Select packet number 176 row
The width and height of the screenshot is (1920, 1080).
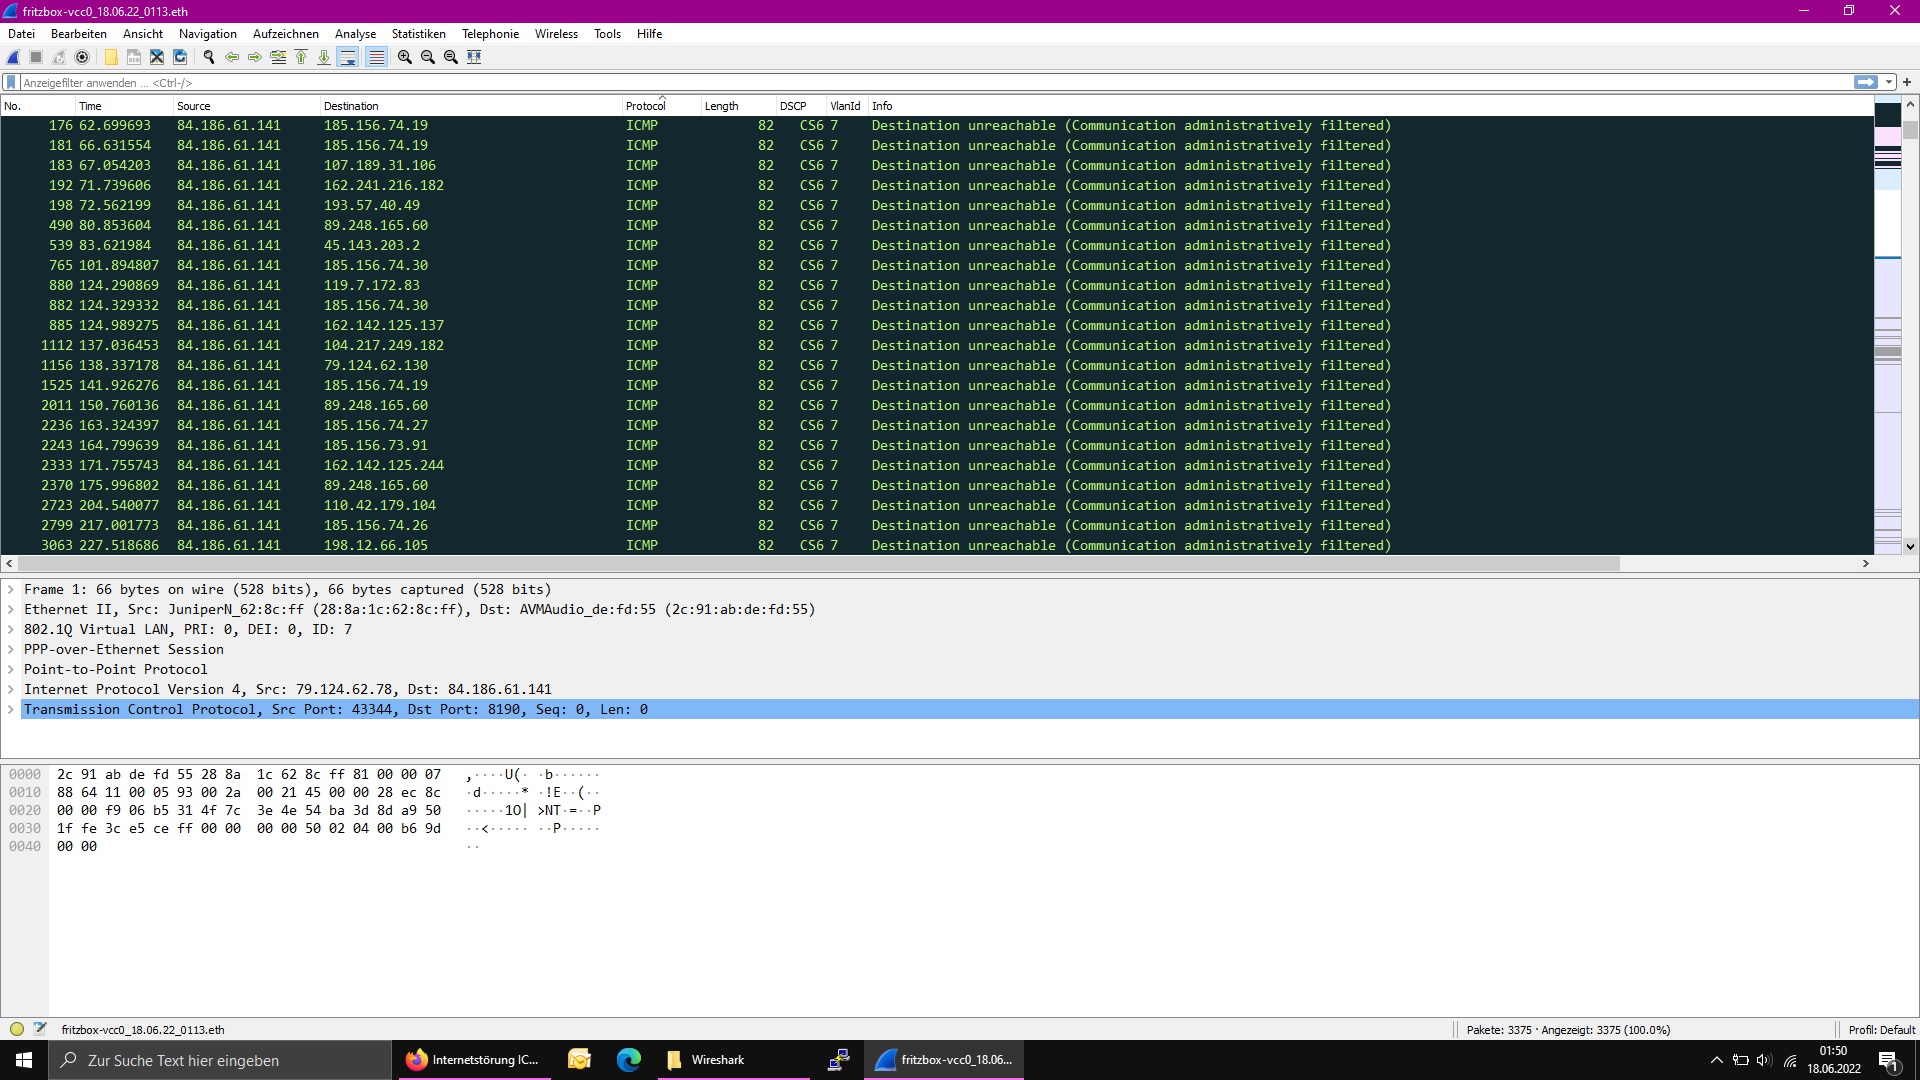tap(936, 126)
